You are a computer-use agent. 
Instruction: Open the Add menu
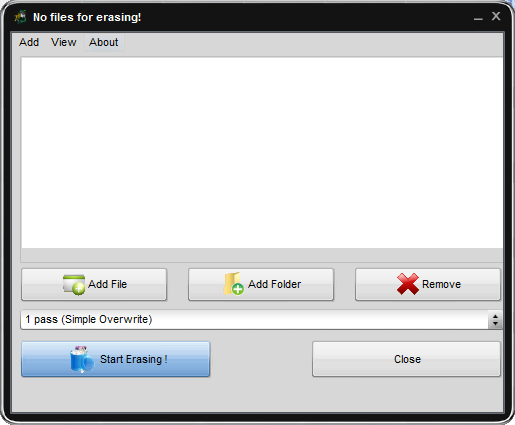(29, 42)
